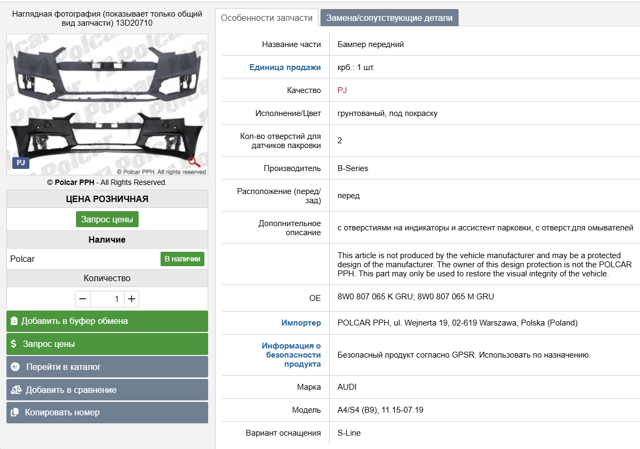Click the back arrow icon on the Перейти в каталог button

pyautogui.click(x=15, y=367)
